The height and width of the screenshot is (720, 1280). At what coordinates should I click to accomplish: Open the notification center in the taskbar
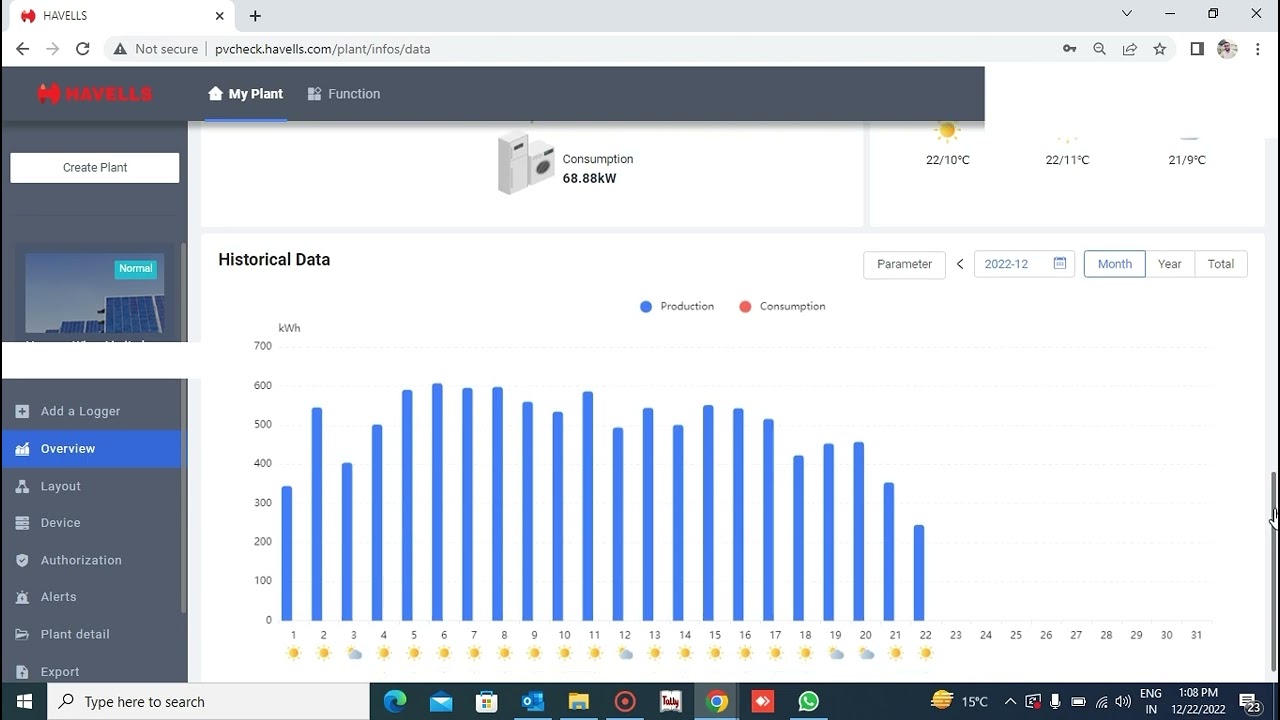coord(1249,701)
